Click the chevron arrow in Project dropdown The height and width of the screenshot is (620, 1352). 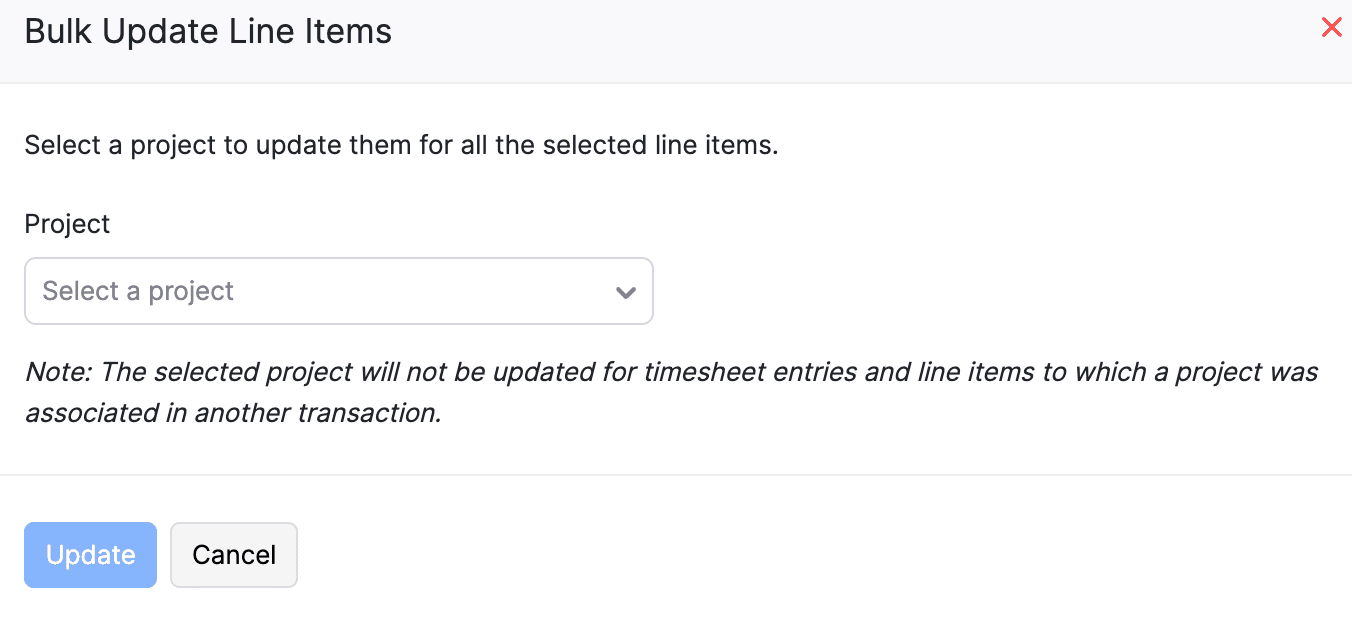click(x=626, y=292)
